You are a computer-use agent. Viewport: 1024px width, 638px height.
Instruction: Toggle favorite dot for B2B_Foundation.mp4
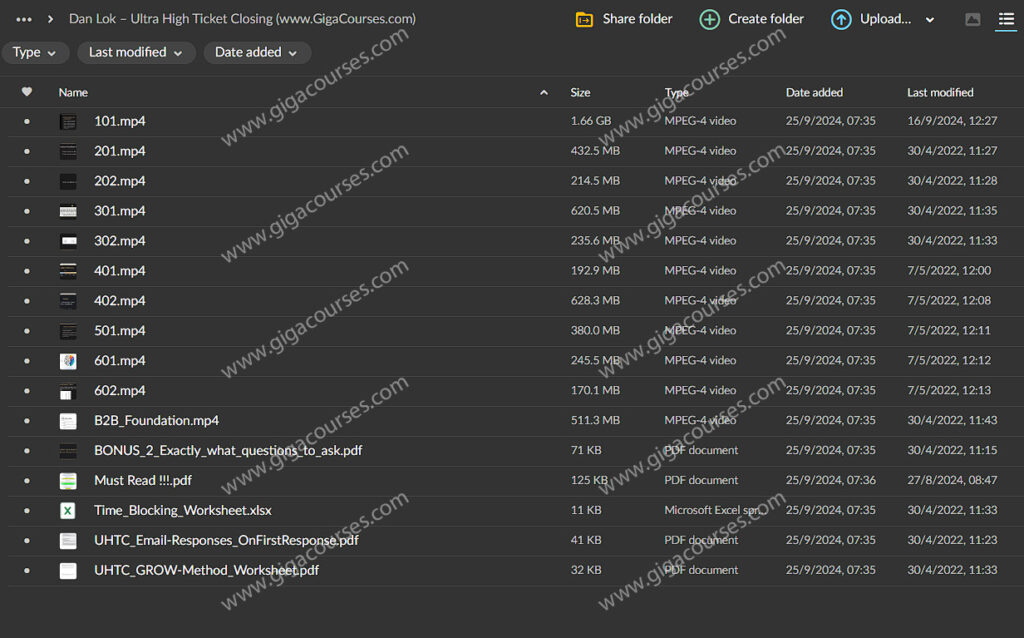(27, 421)
